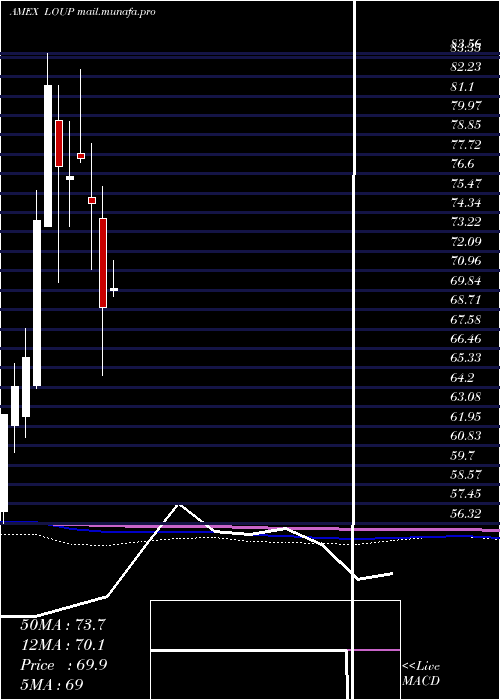Click the 5MA : 69 readout
The image size is (500, 700).
click(52, 685)
